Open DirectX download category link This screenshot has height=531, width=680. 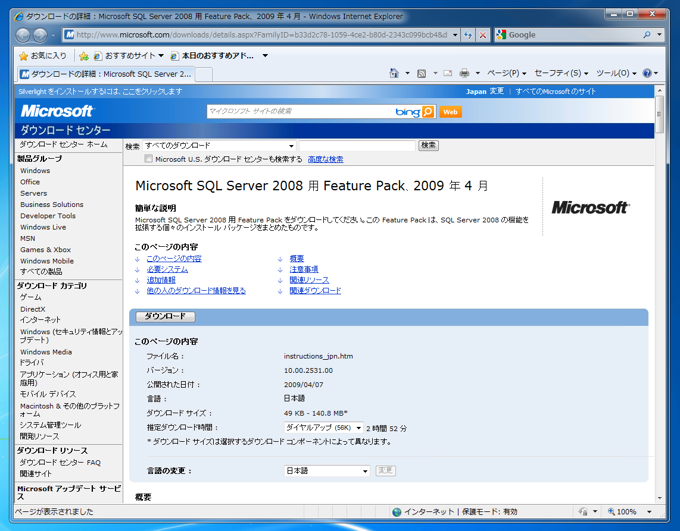[x=33, y=309]
